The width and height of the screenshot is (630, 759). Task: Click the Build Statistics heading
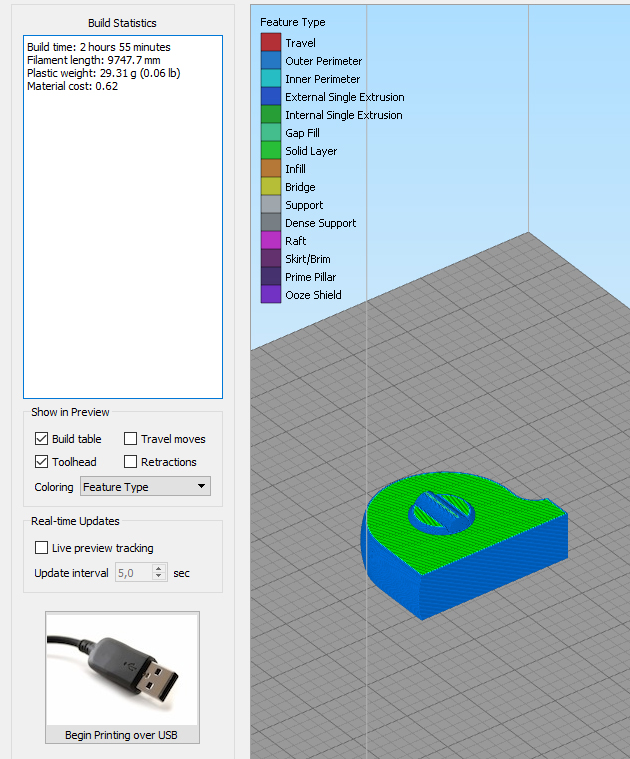[x=122, y=23]
